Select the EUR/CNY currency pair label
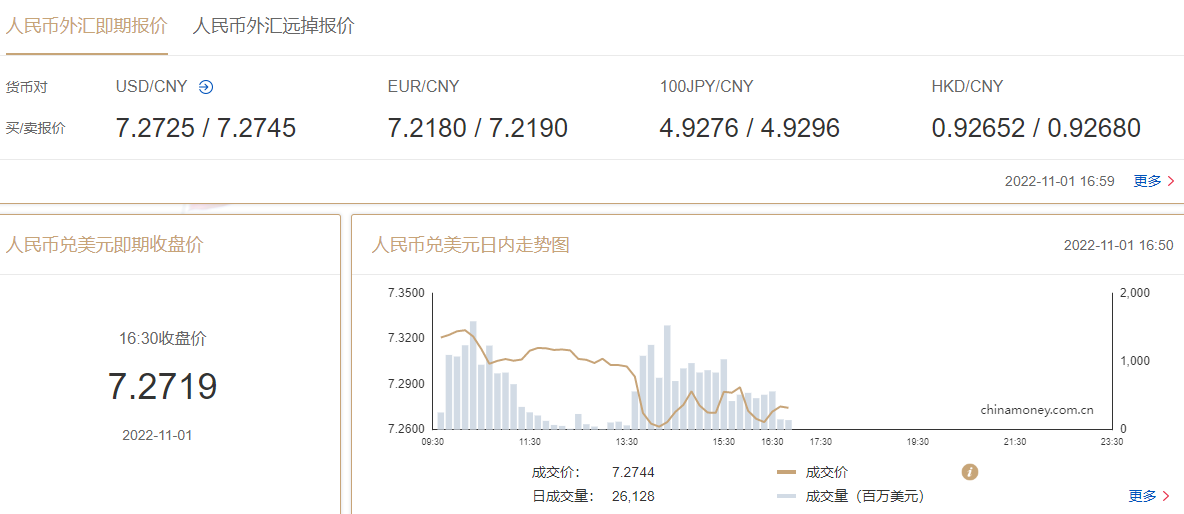The height and width of the screenshot is (514, 1184). (x=423, y=87)
